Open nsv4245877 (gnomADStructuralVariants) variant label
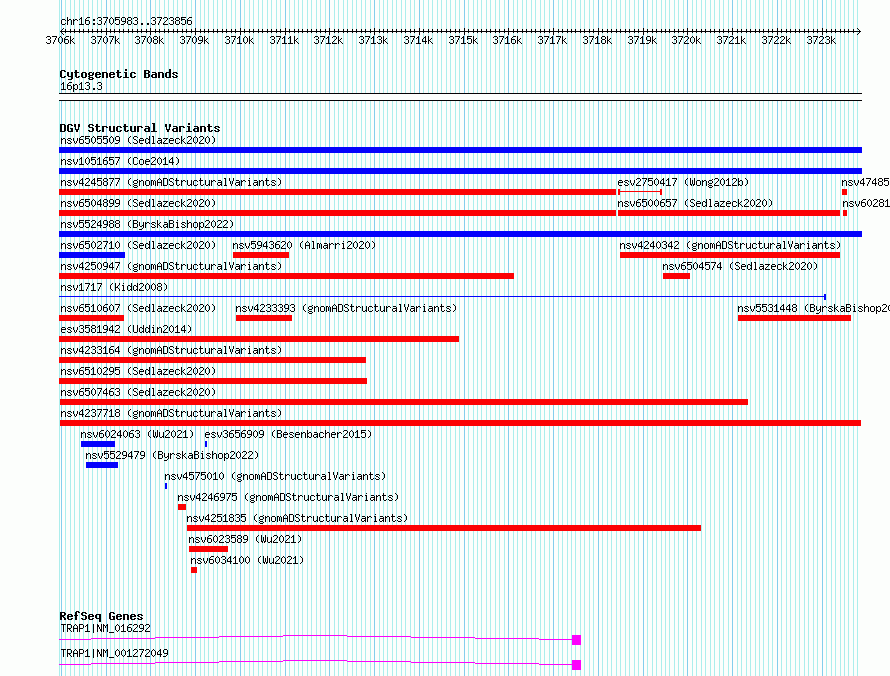890x676 pixels. (171, 182)
